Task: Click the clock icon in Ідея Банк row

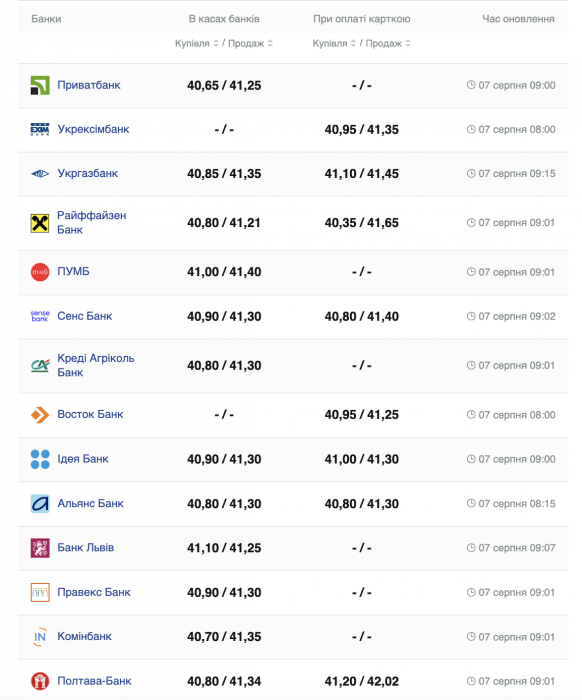Action: click(x=471, y=459)
